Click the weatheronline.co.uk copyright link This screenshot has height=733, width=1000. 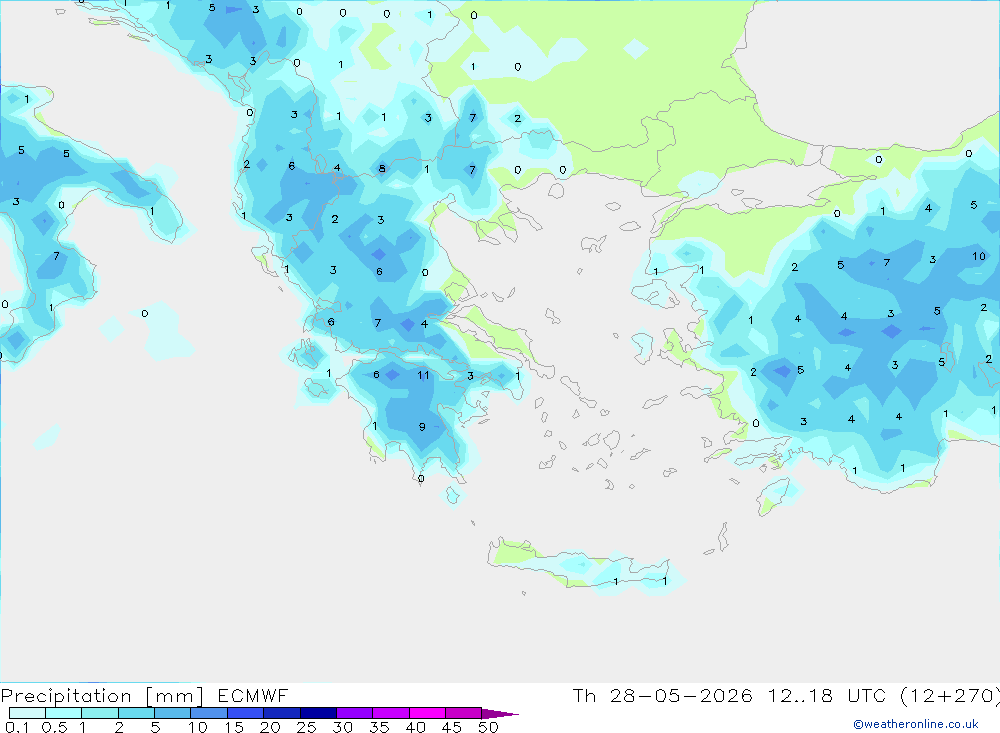pos(916,723)
